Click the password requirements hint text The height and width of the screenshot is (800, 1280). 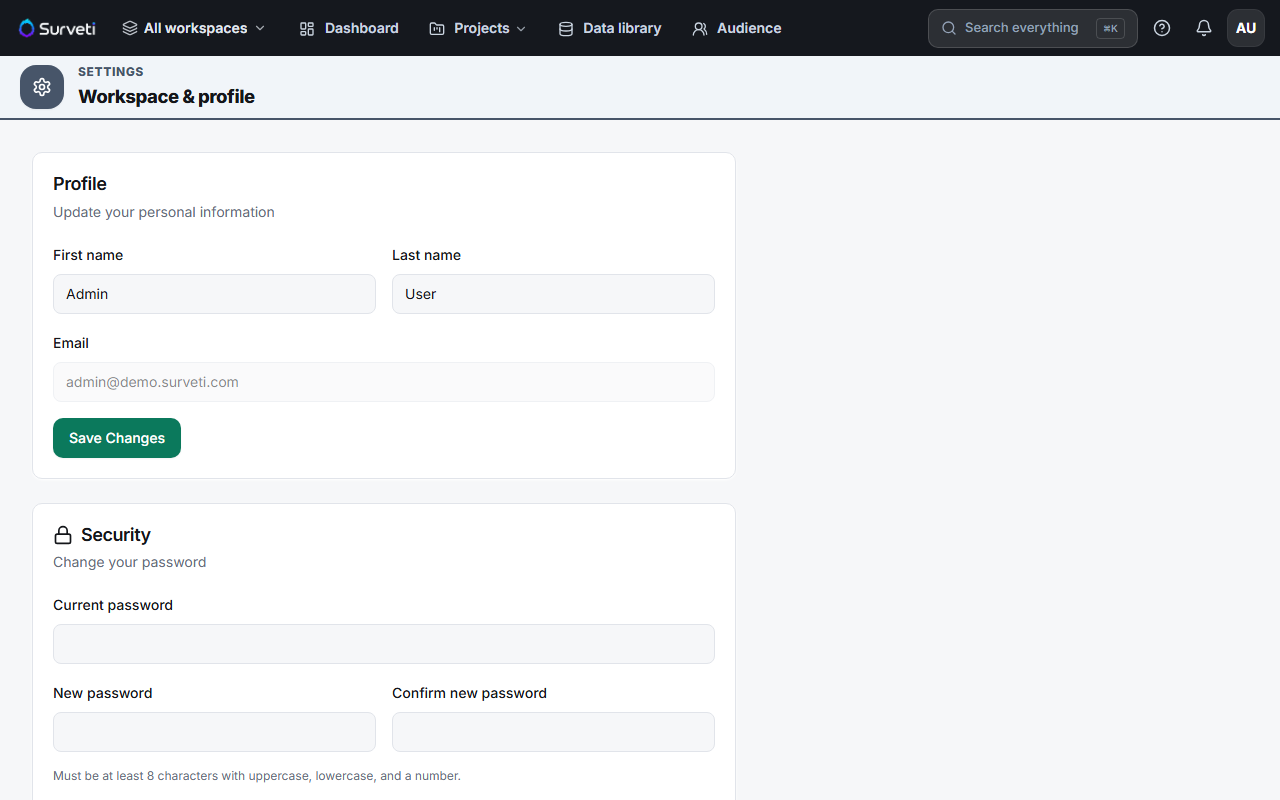click(x=257, y=776)
